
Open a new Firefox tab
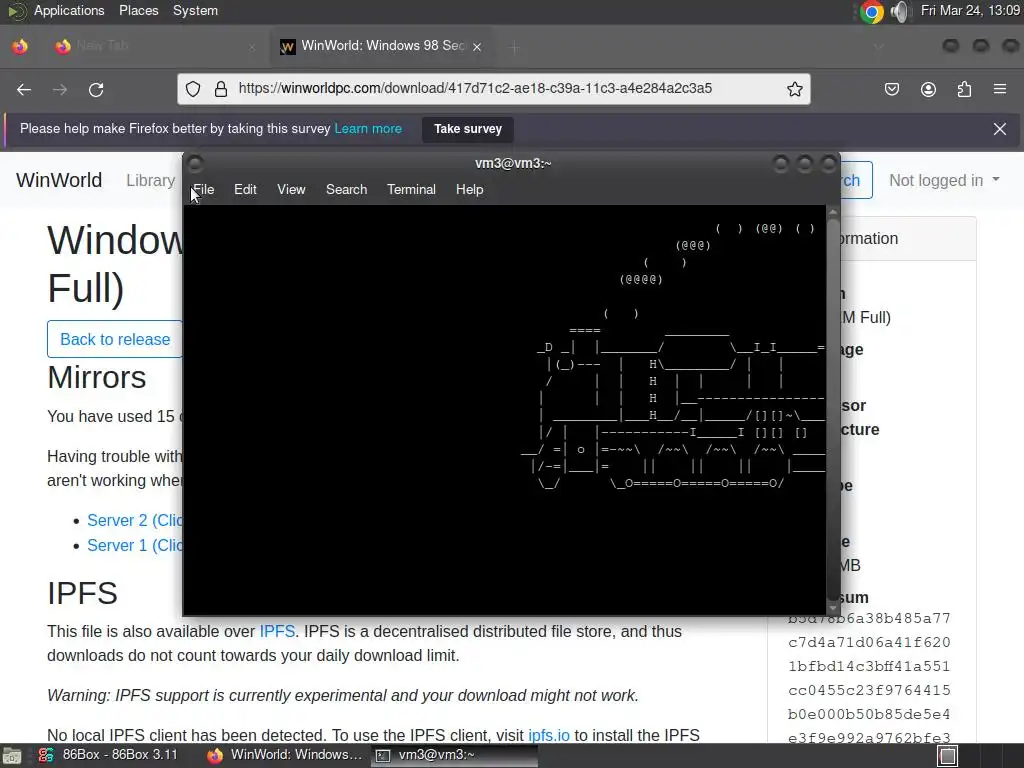(x=515, y=47)
